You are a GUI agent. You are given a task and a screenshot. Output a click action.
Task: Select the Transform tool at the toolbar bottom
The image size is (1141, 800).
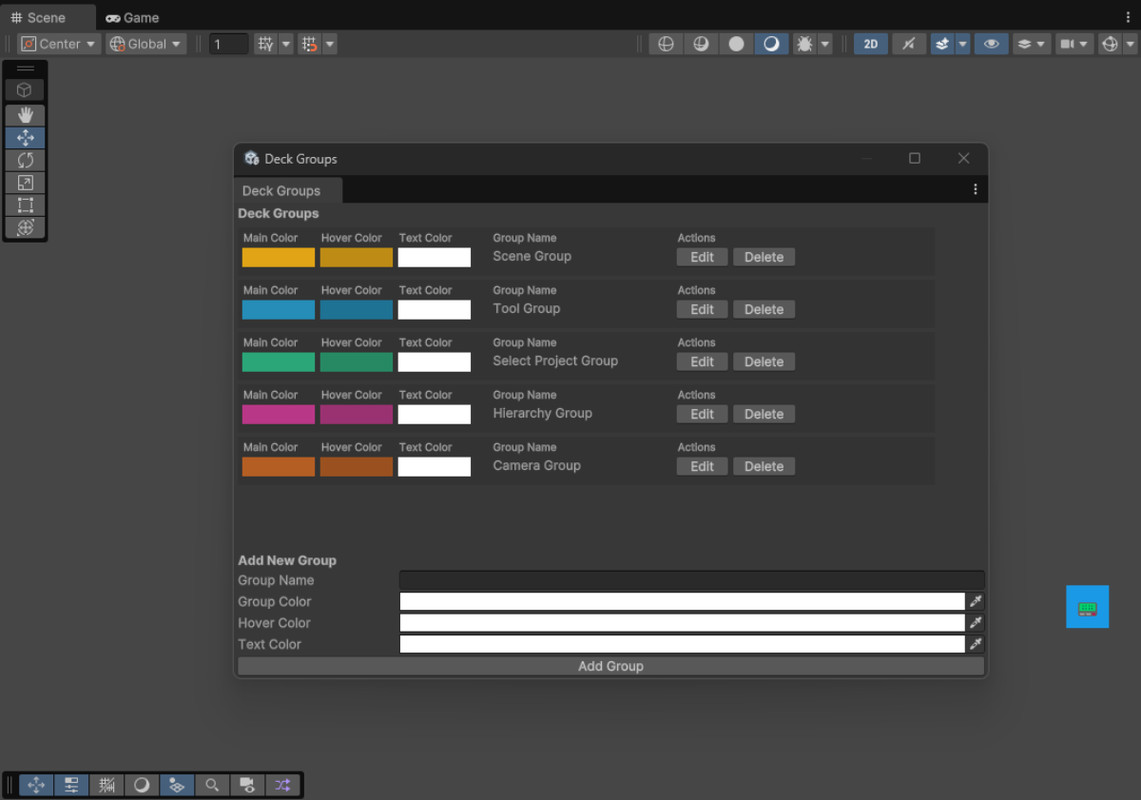tap(36, 785)
